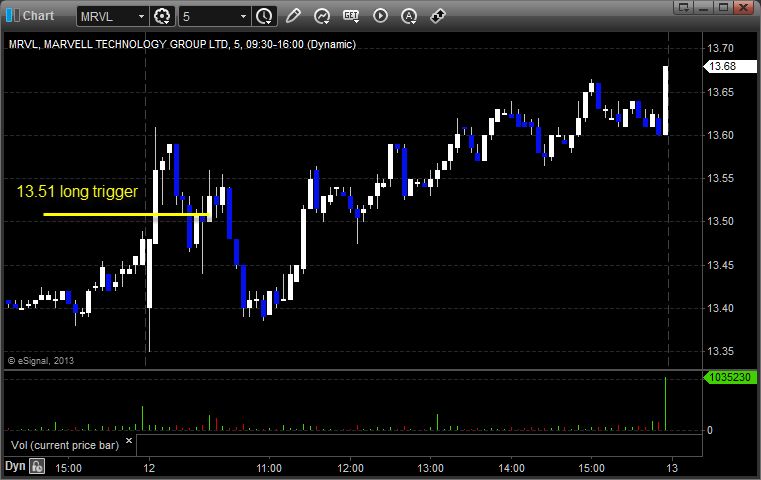The image size is (761, 480).
Task: Open the time template clock menu
Action: pyautogui.click(x=265, y=16)
